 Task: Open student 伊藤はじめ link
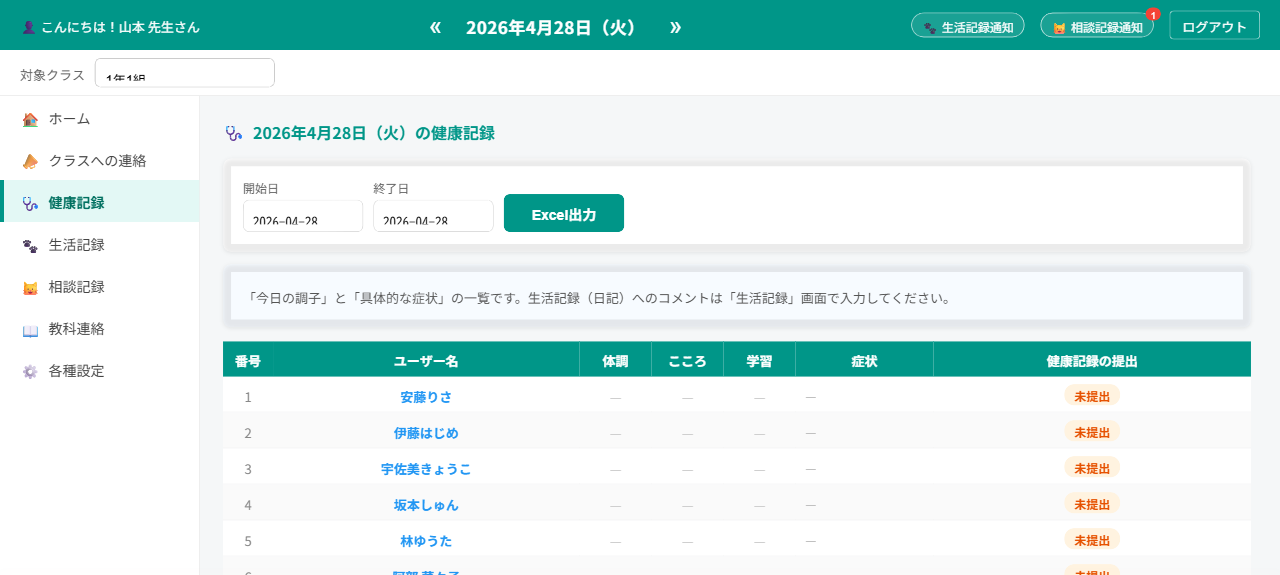point(426,433)
